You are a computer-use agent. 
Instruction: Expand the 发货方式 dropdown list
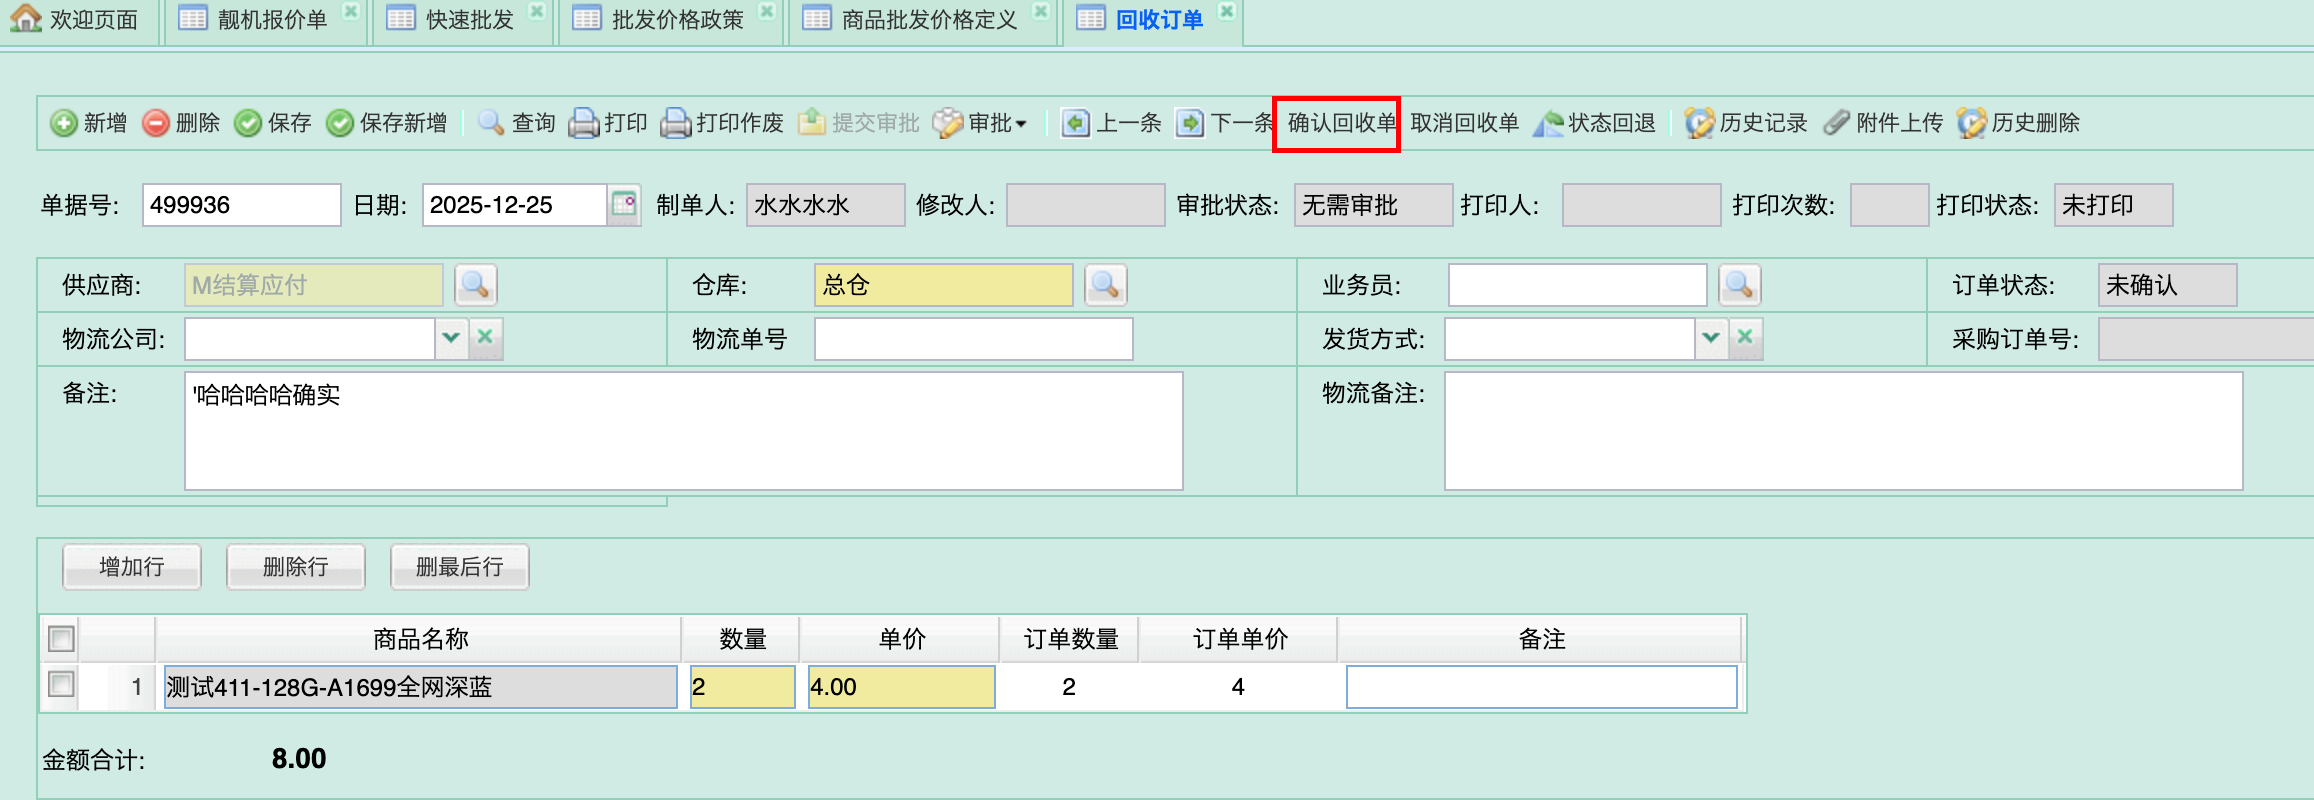click(1711, 338)
